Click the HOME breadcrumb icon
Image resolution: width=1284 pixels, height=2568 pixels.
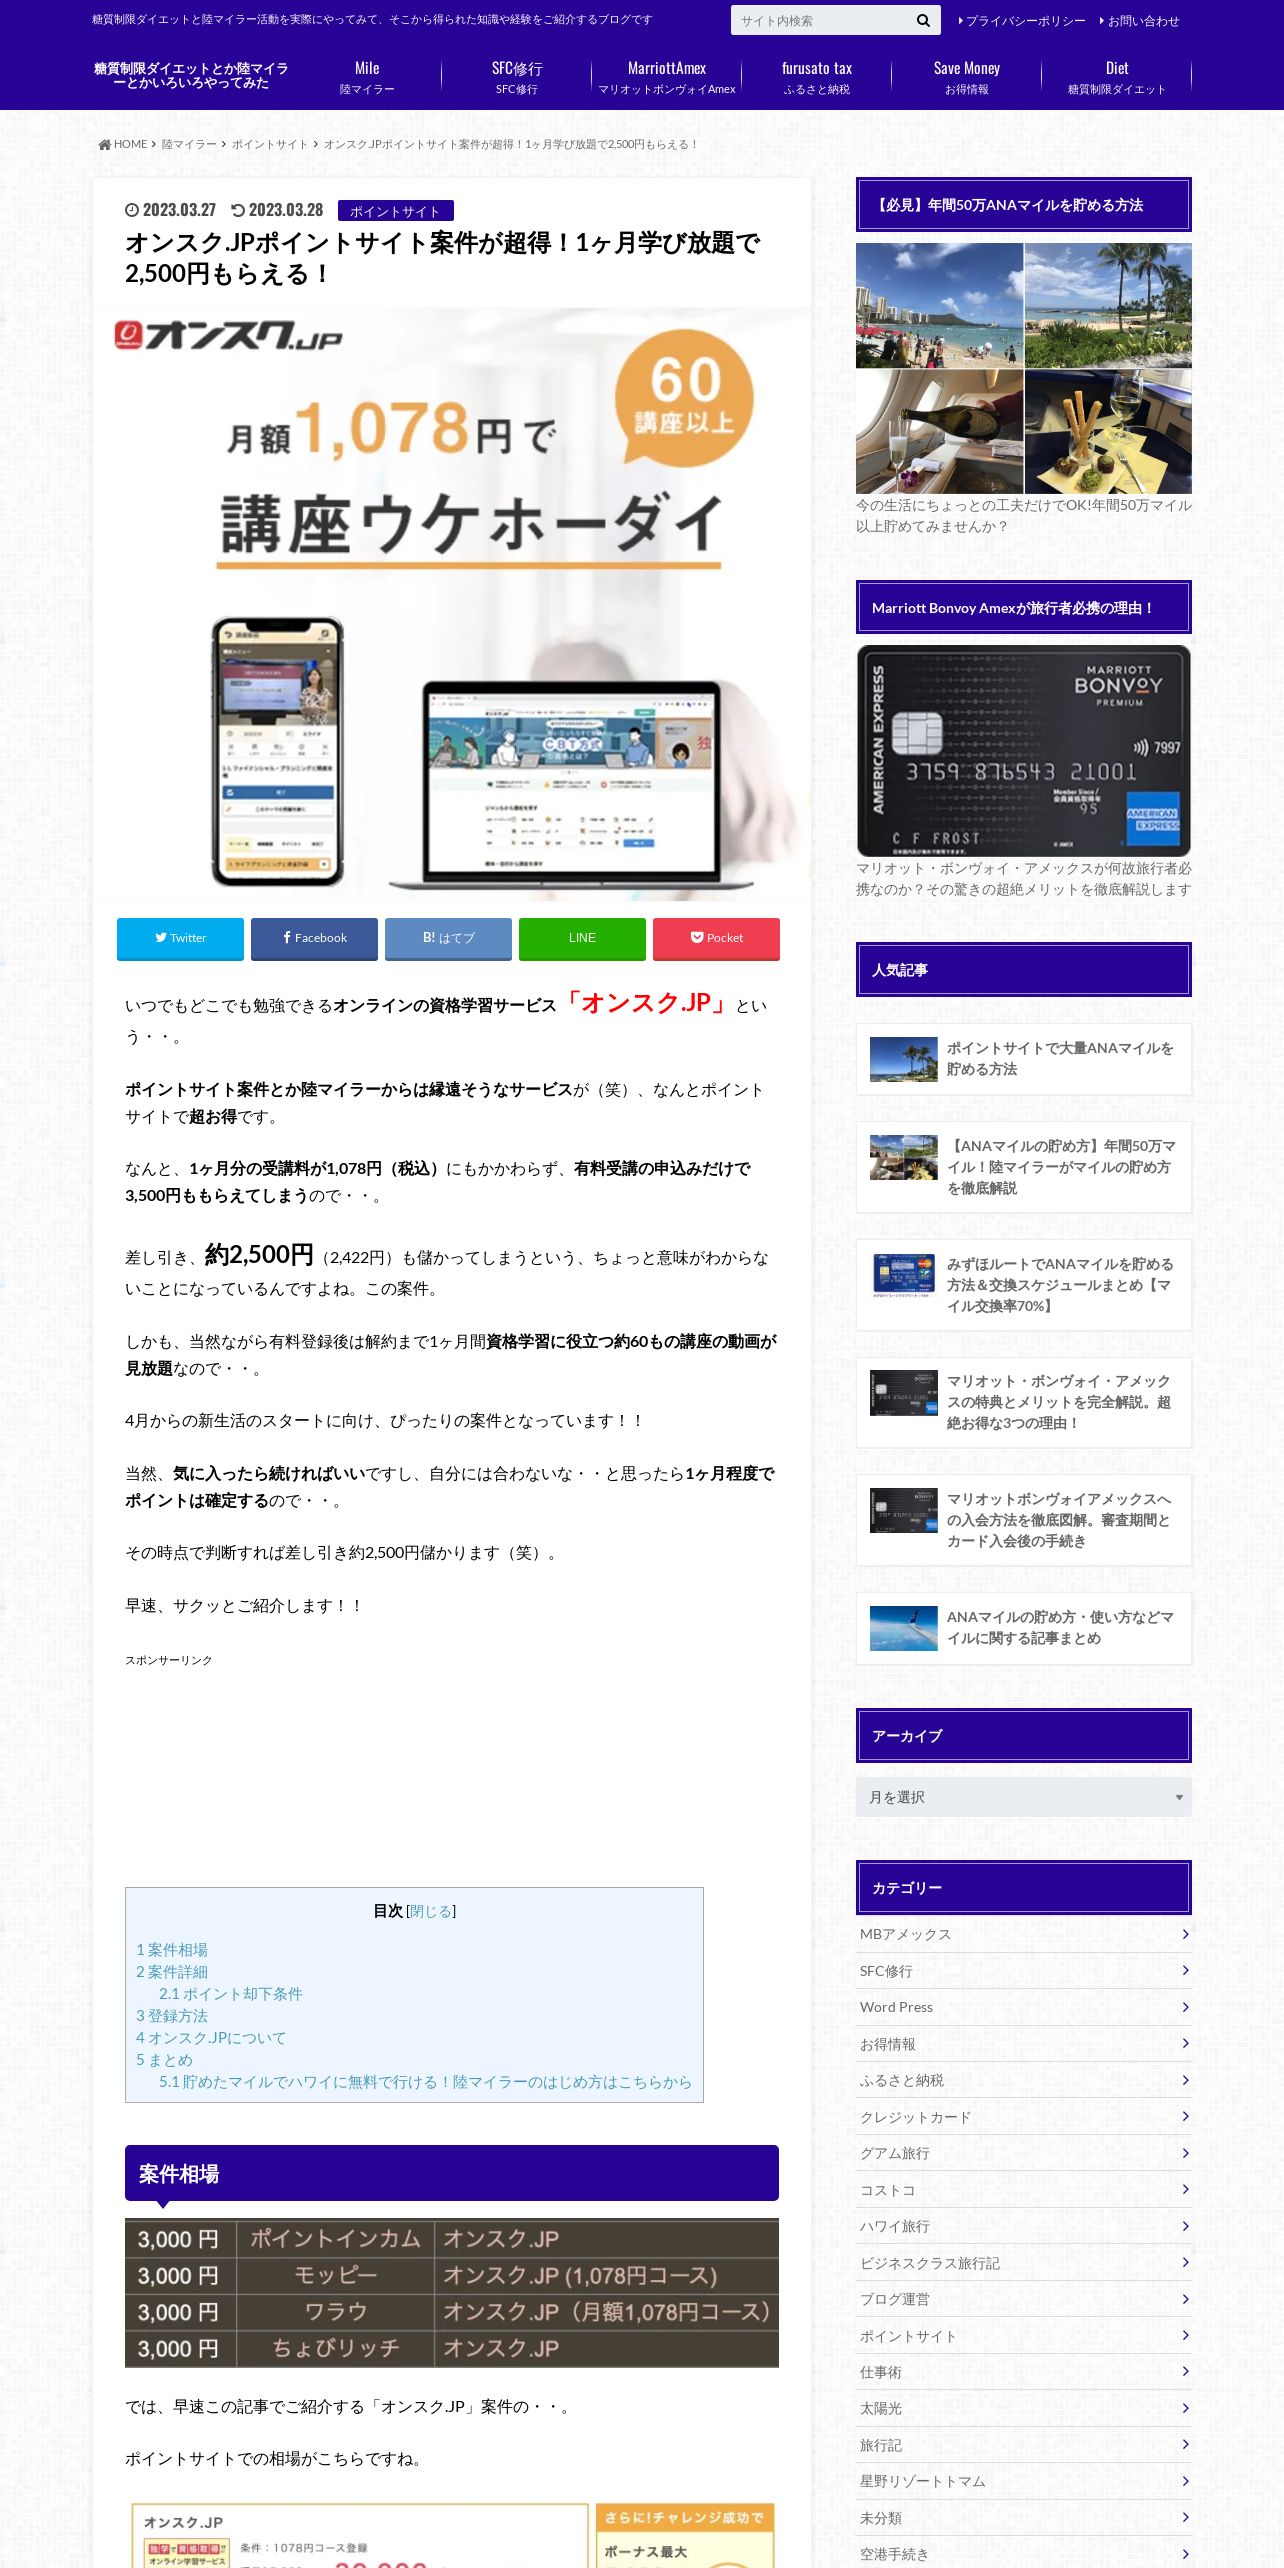tap(105, 145)
